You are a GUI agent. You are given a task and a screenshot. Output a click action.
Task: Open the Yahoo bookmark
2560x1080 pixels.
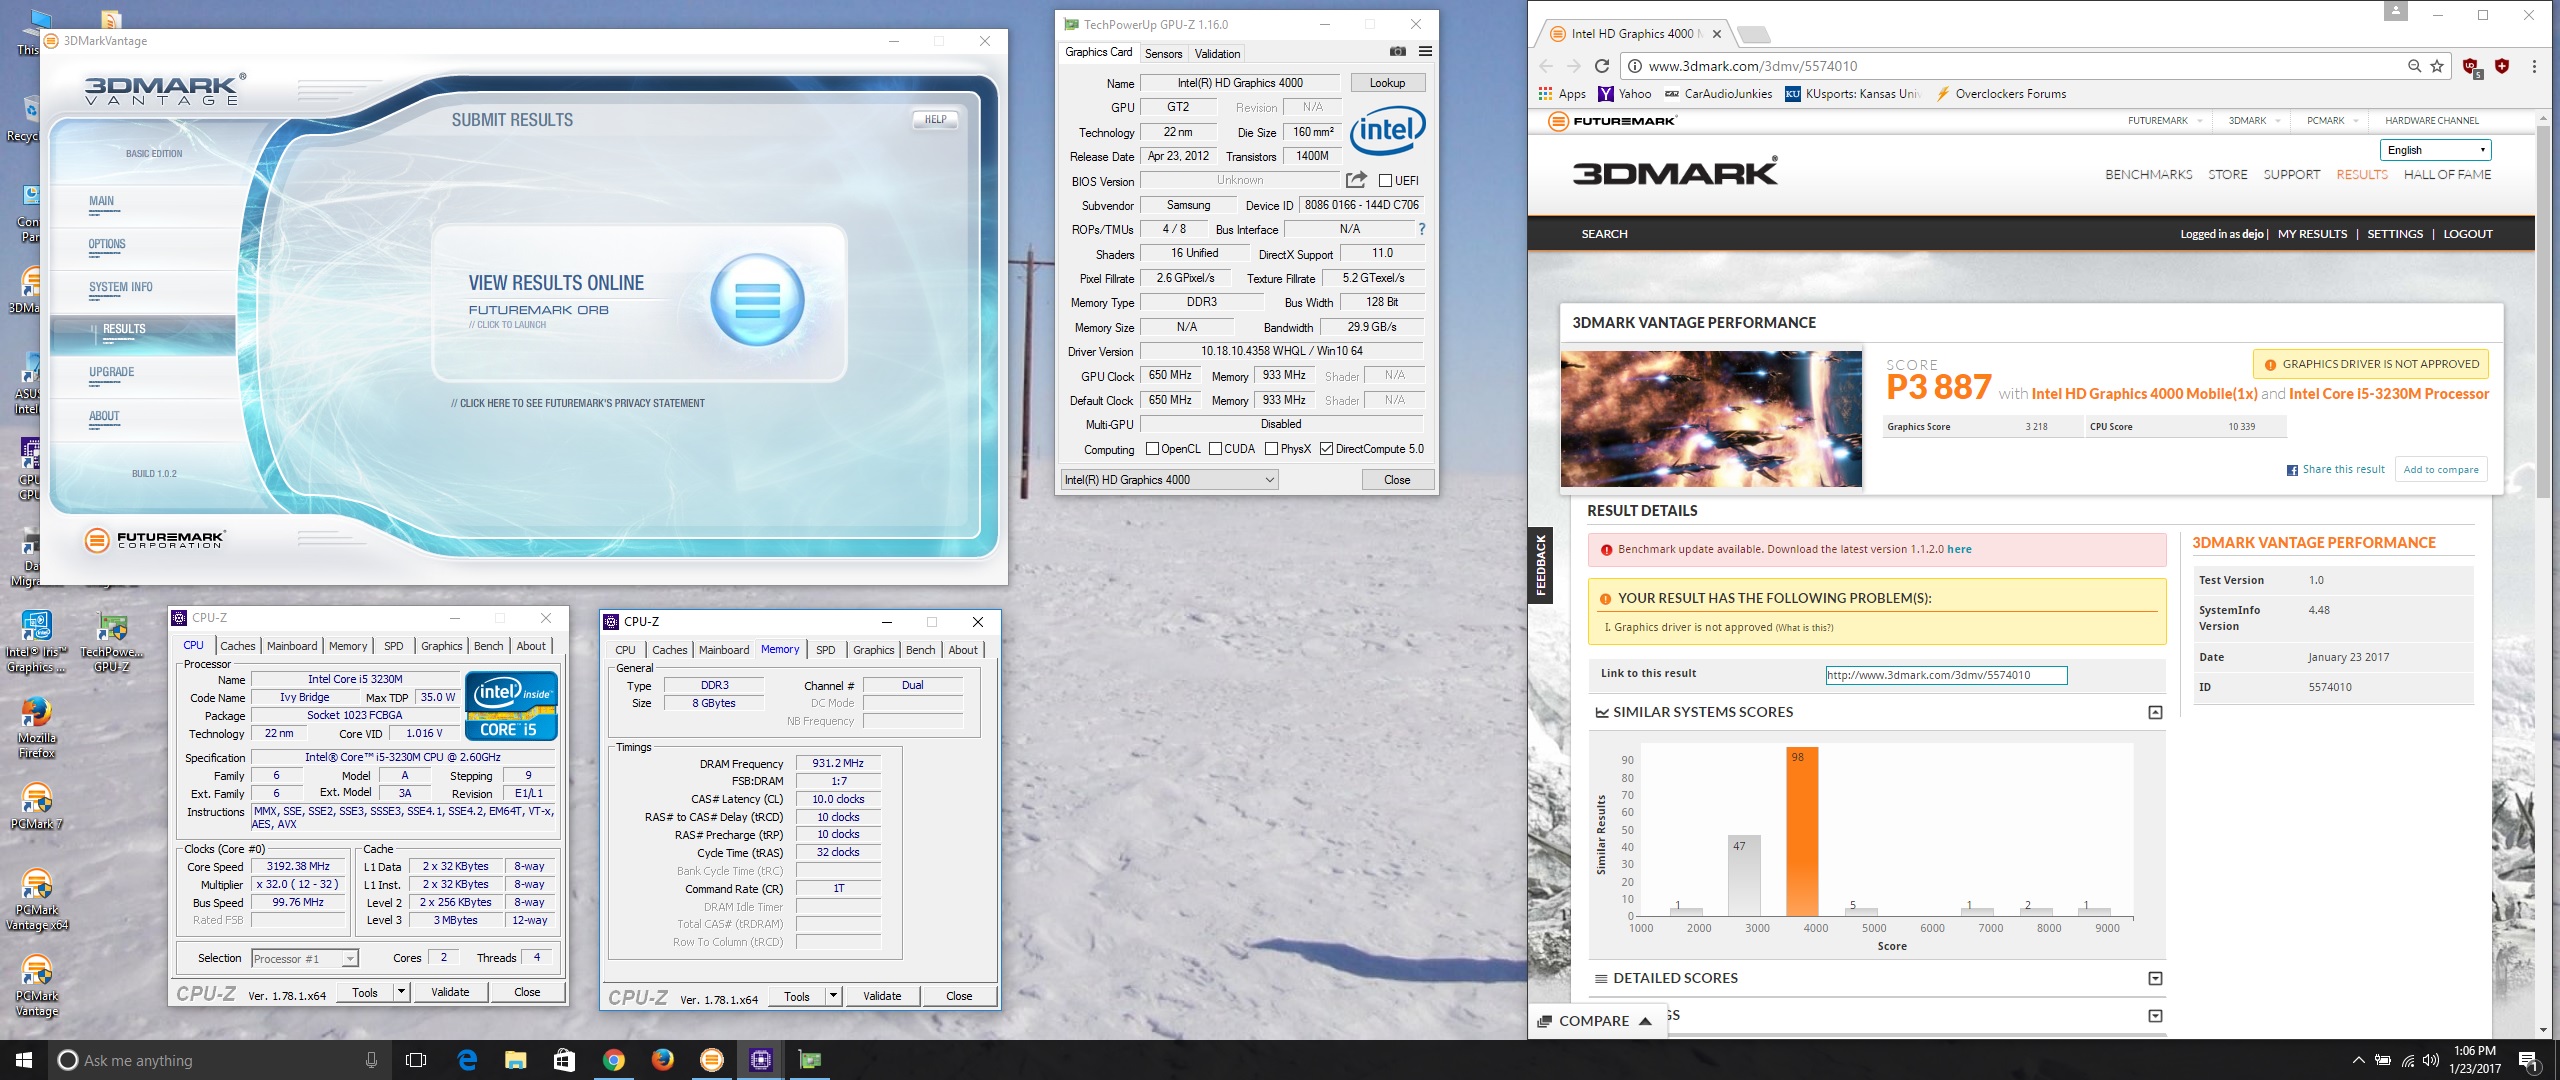[x=1625, y=94]
